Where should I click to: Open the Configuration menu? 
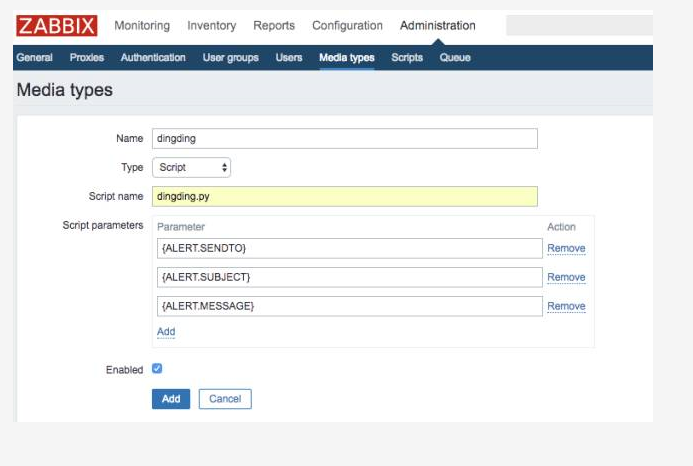tap(347, 26)
